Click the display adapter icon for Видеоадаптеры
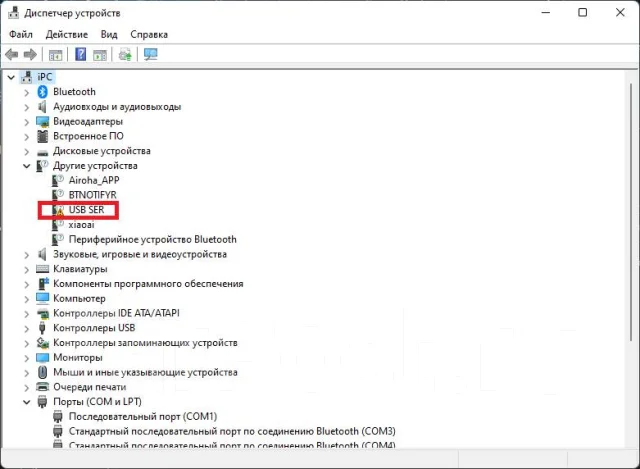The height and width of the screenshot is (469, 640). 42,122
